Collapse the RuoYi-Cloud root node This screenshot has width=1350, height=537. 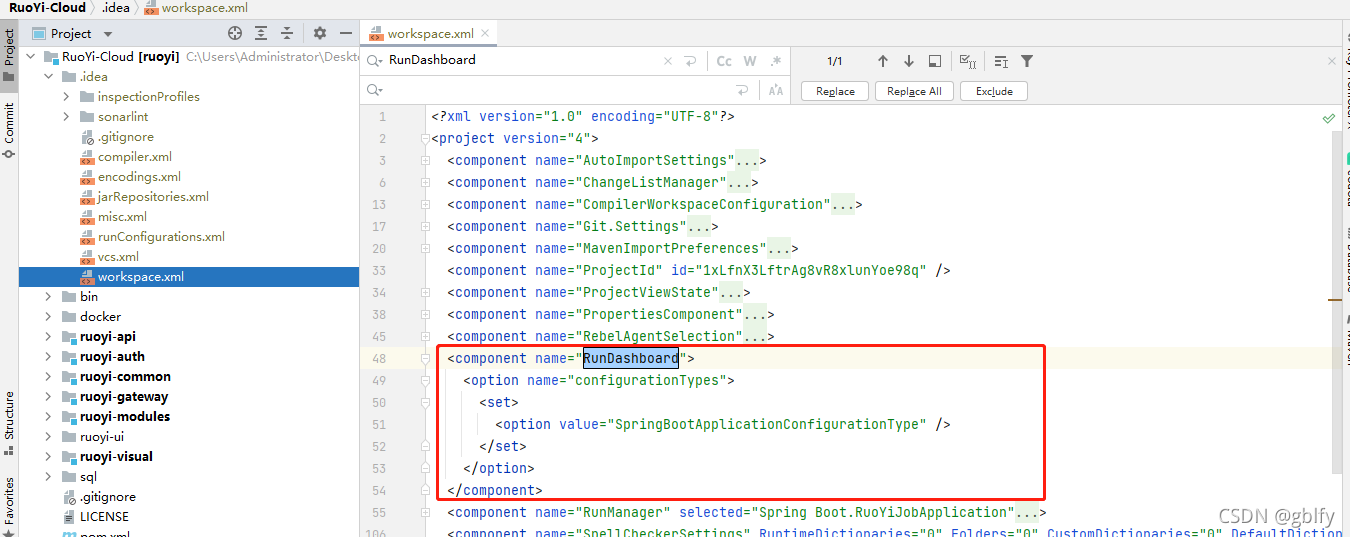[30, 57]
